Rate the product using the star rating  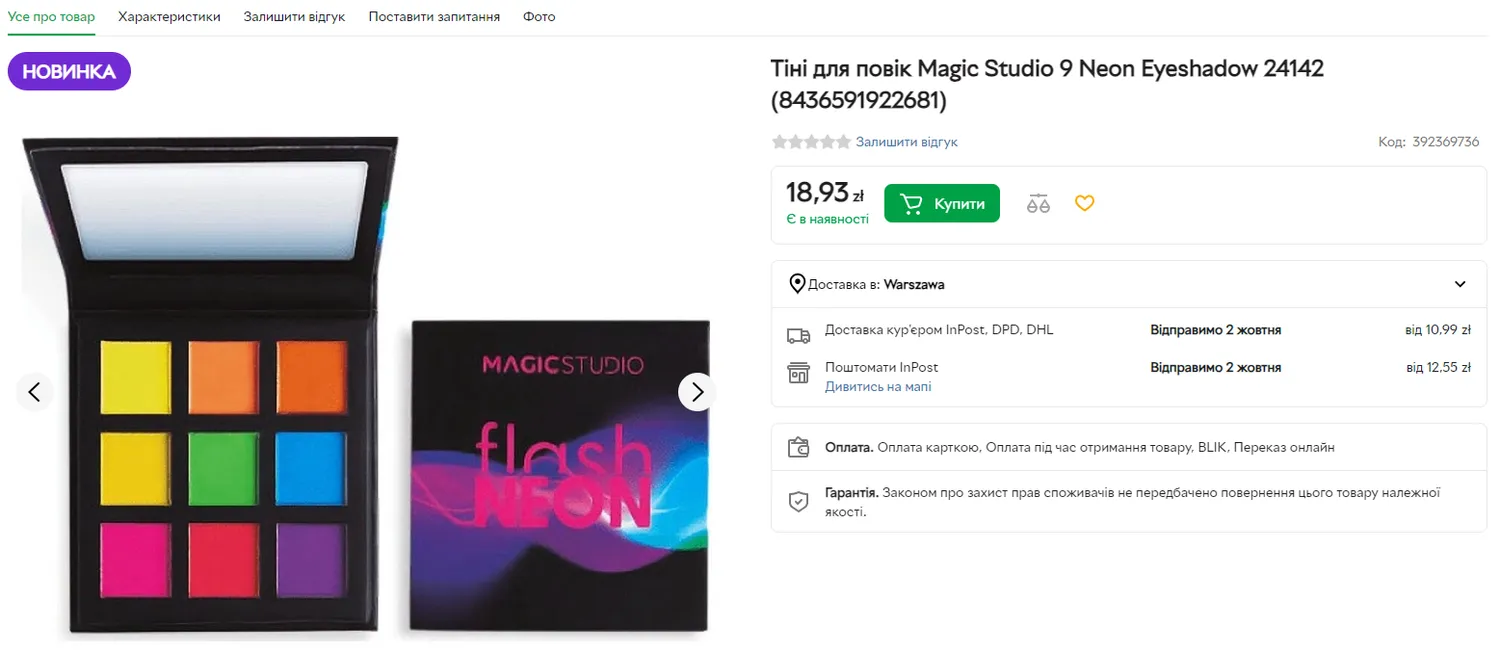point(811,142)
